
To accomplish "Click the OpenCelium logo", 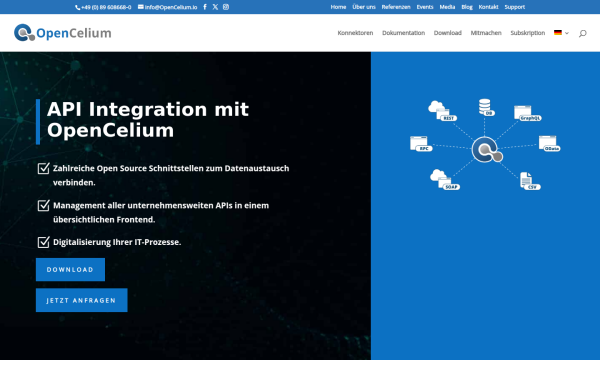I will pos(63,33).
